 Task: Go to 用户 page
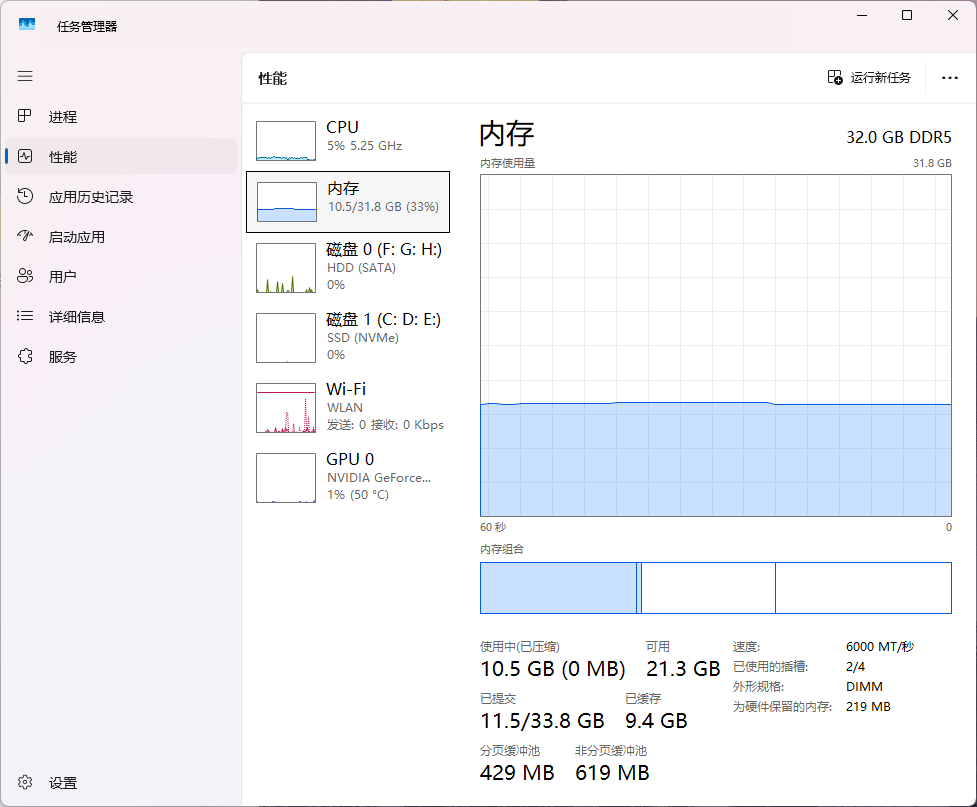[x=121, y=277]
